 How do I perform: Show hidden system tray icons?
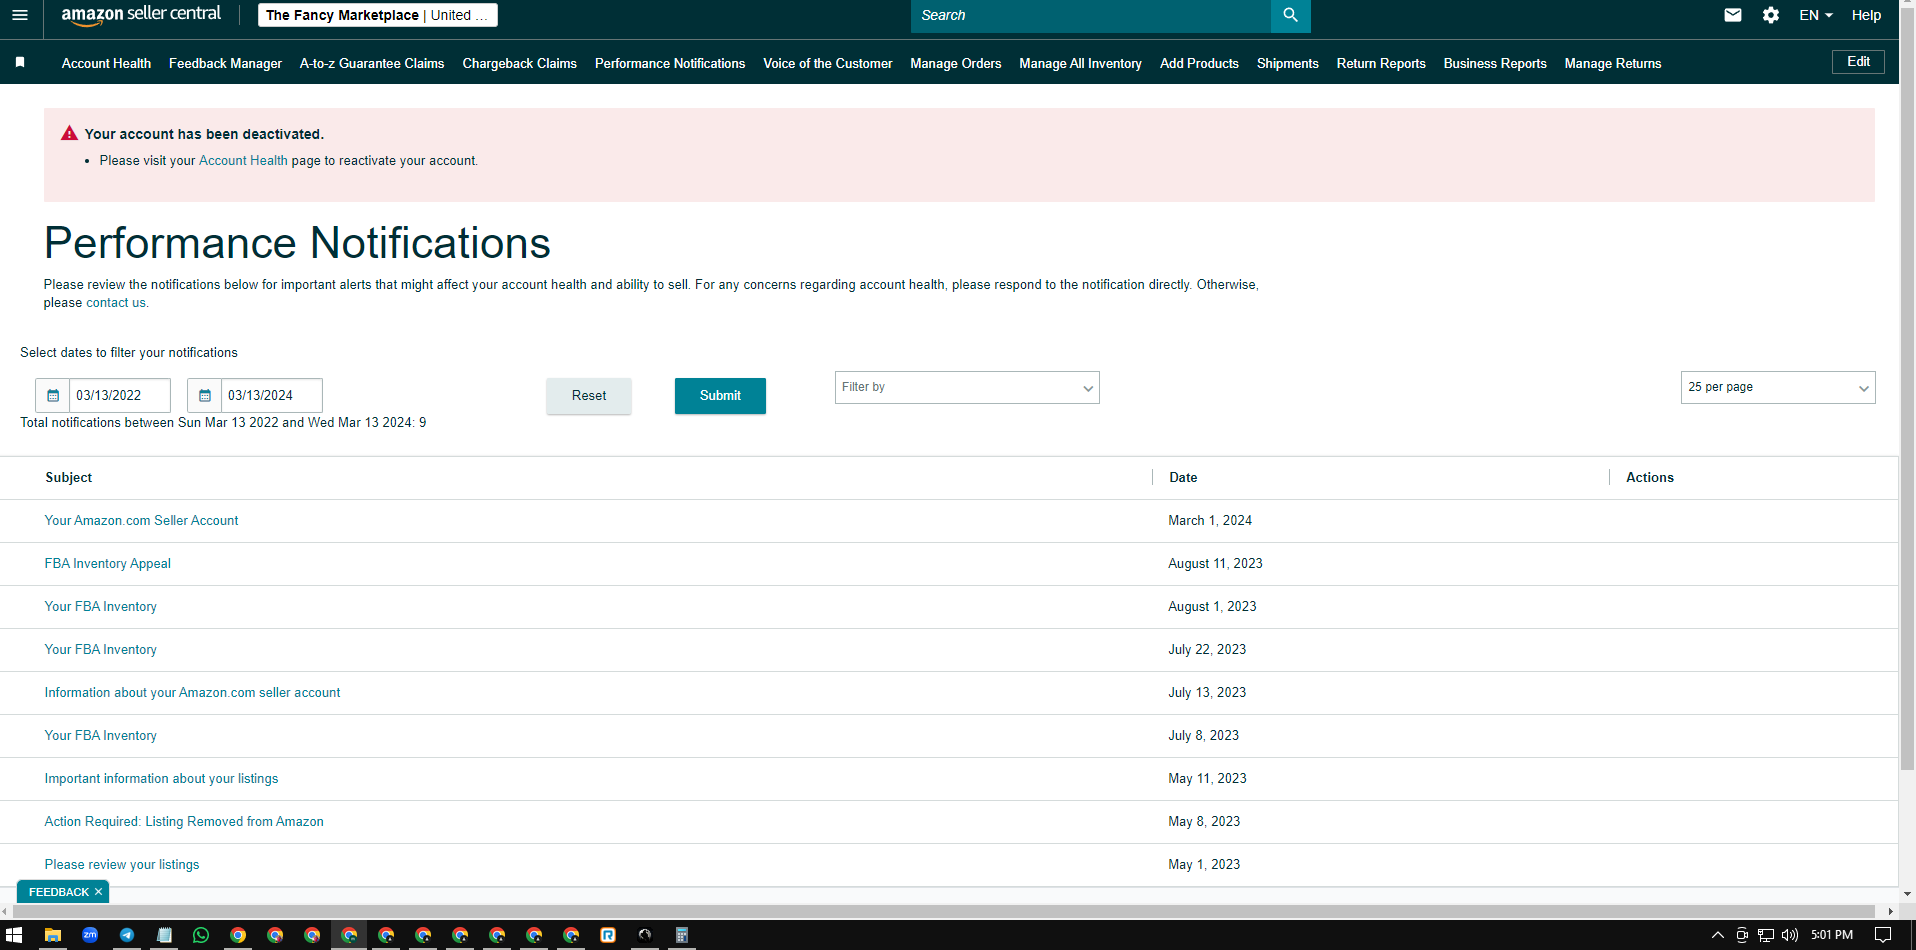(1718, 935)
